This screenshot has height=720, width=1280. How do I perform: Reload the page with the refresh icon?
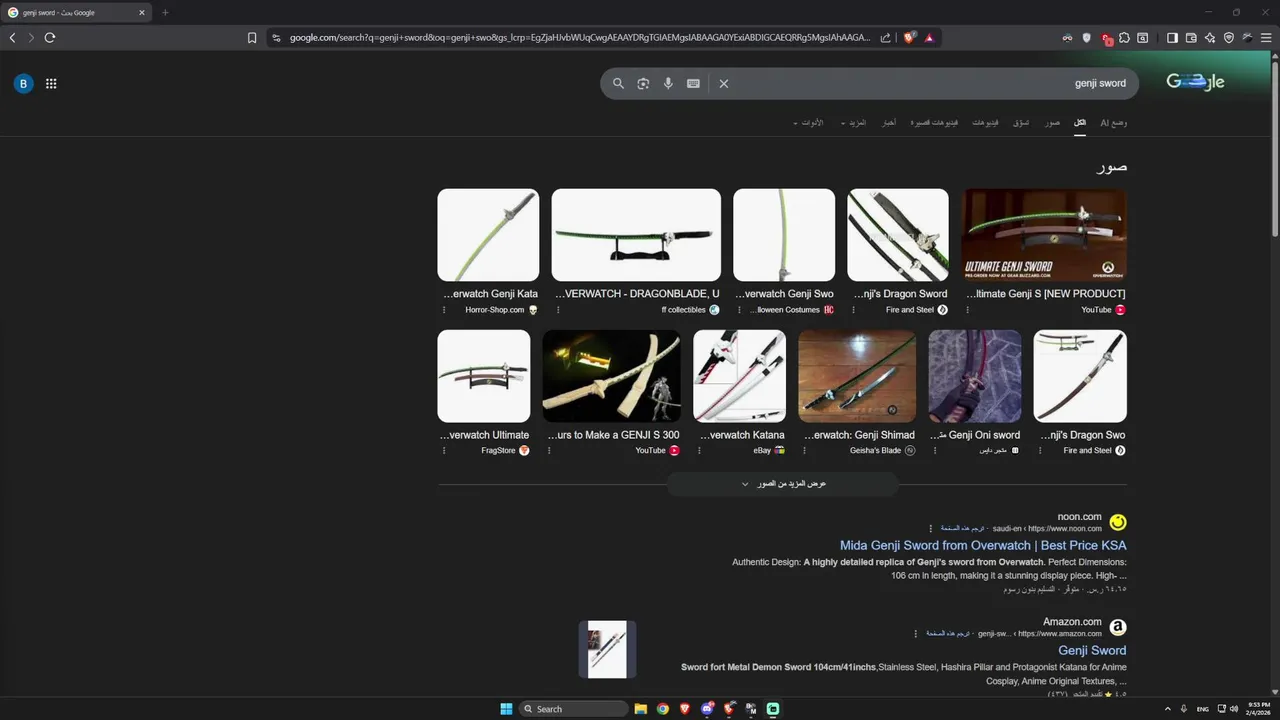pos(49,38)
